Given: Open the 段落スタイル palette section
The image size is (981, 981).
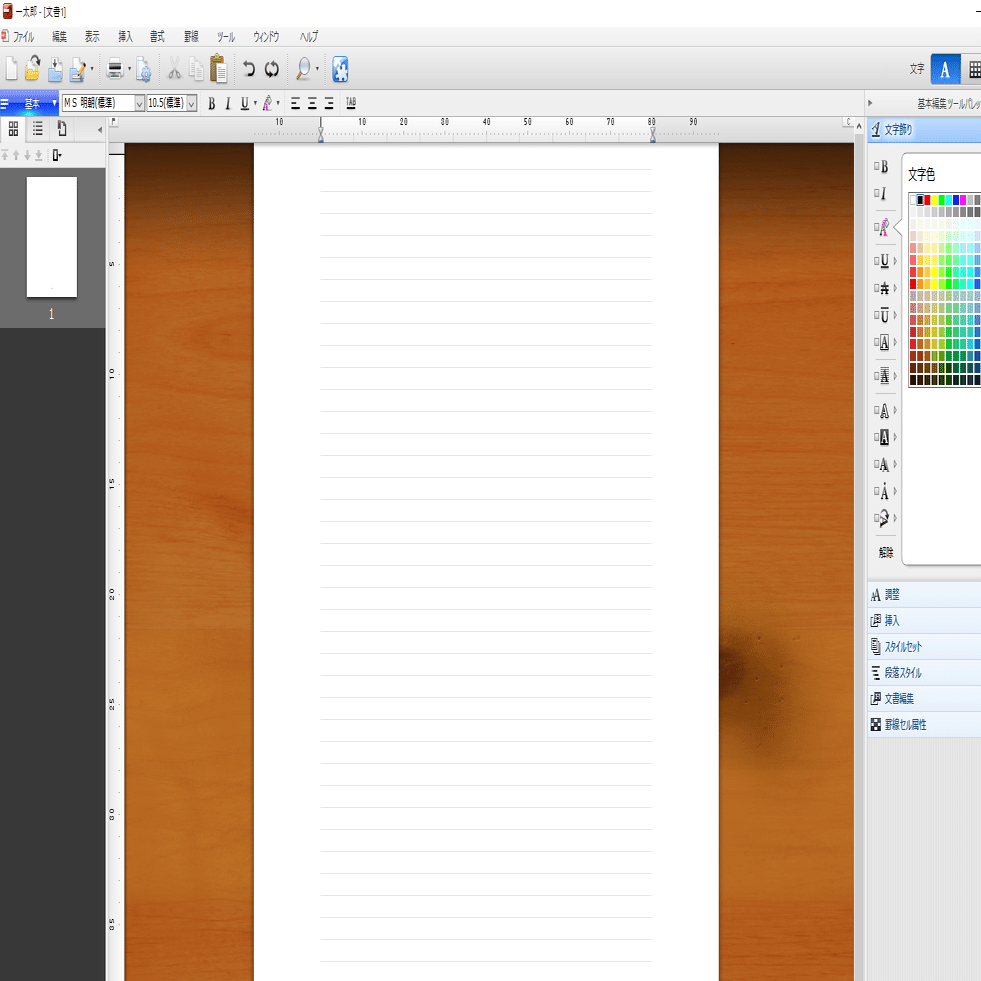Looking at the screenshot, I should tap(924, 673).
